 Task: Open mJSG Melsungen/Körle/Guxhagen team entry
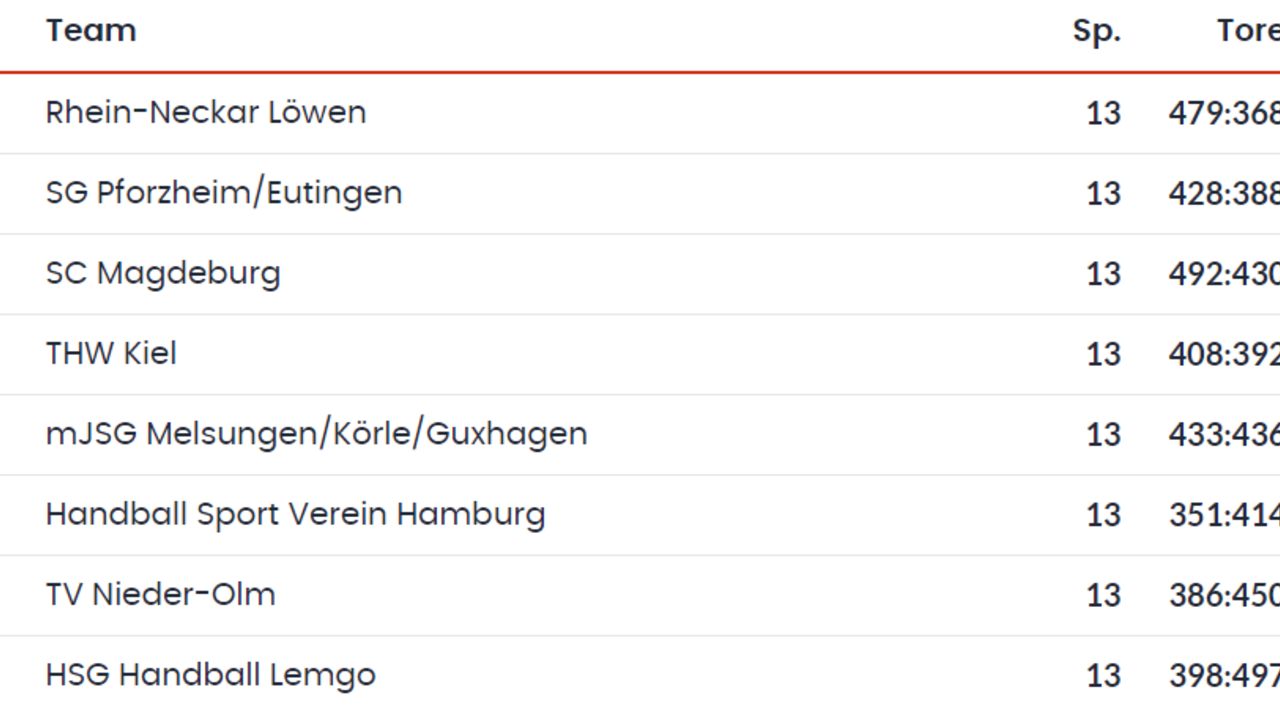point(317,434)
